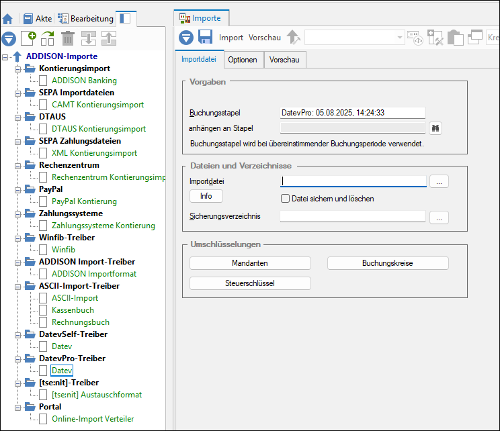Click the move down arrow icon
500x431 pixels.
pyautogui.click(x=88, y=38)
